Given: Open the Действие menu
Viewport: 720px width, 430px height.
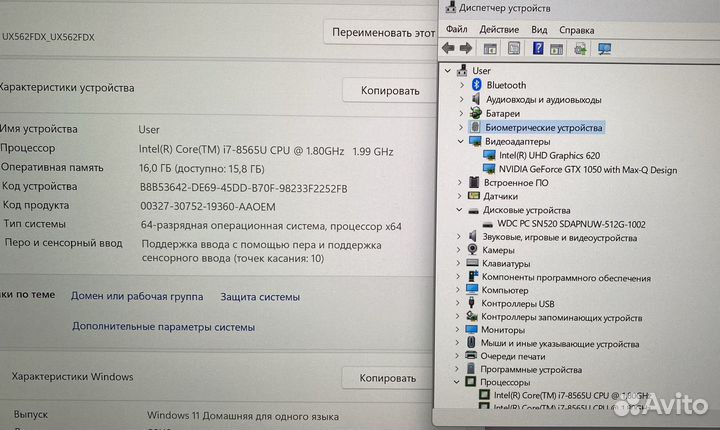Looking at the screenshot, I should pos(499,29).
